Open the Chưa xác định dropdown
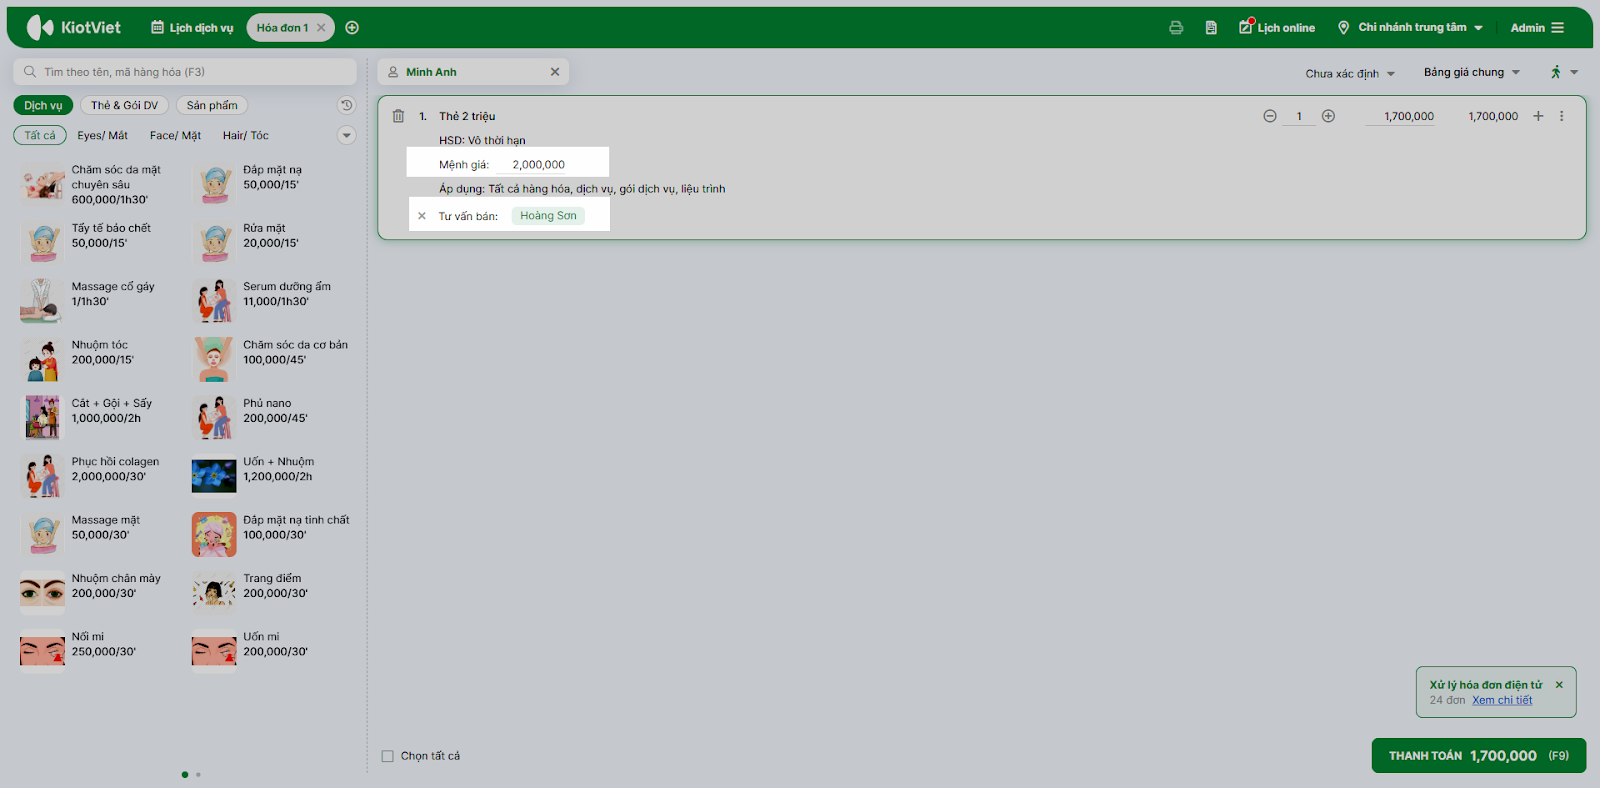 [1350, 73]
